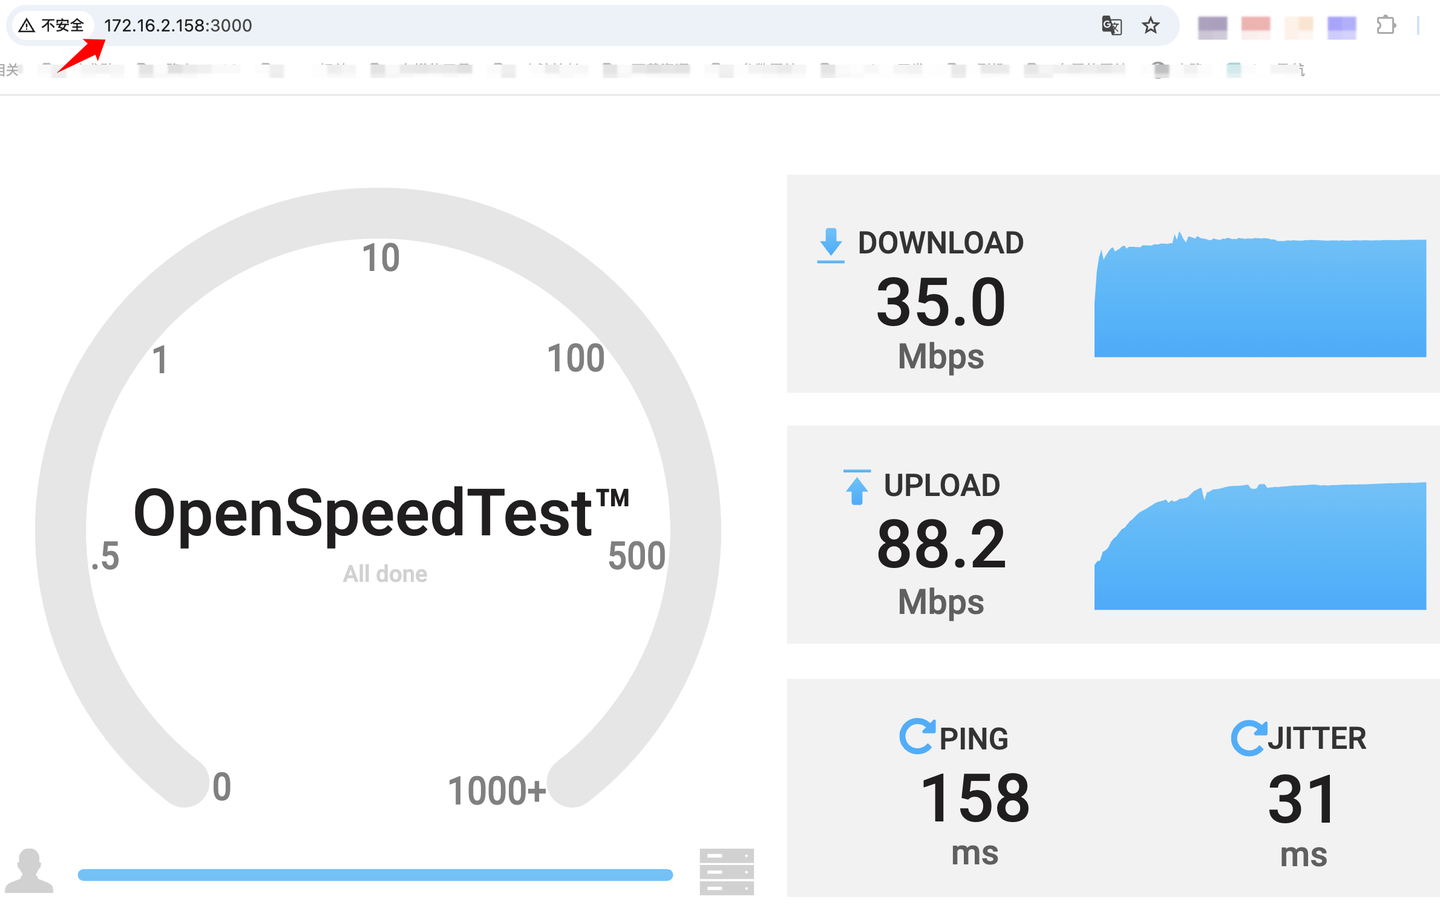Click the .5 mark on the gauge
The height and width of the screenshot is (917, 1440).
coord(105,556)
